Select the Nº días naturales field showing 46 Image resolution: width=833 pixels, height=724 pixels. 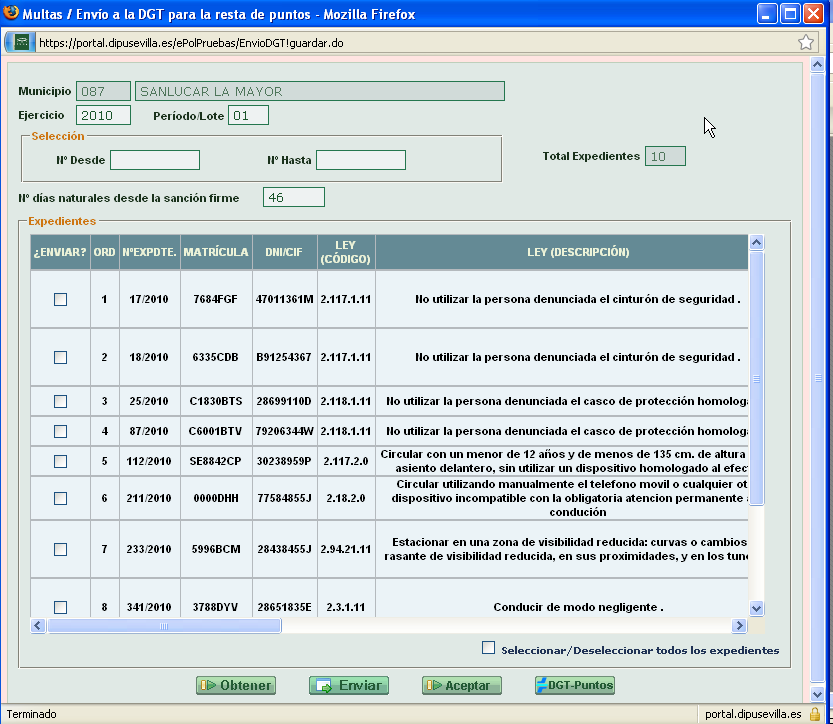click(292, 196)
